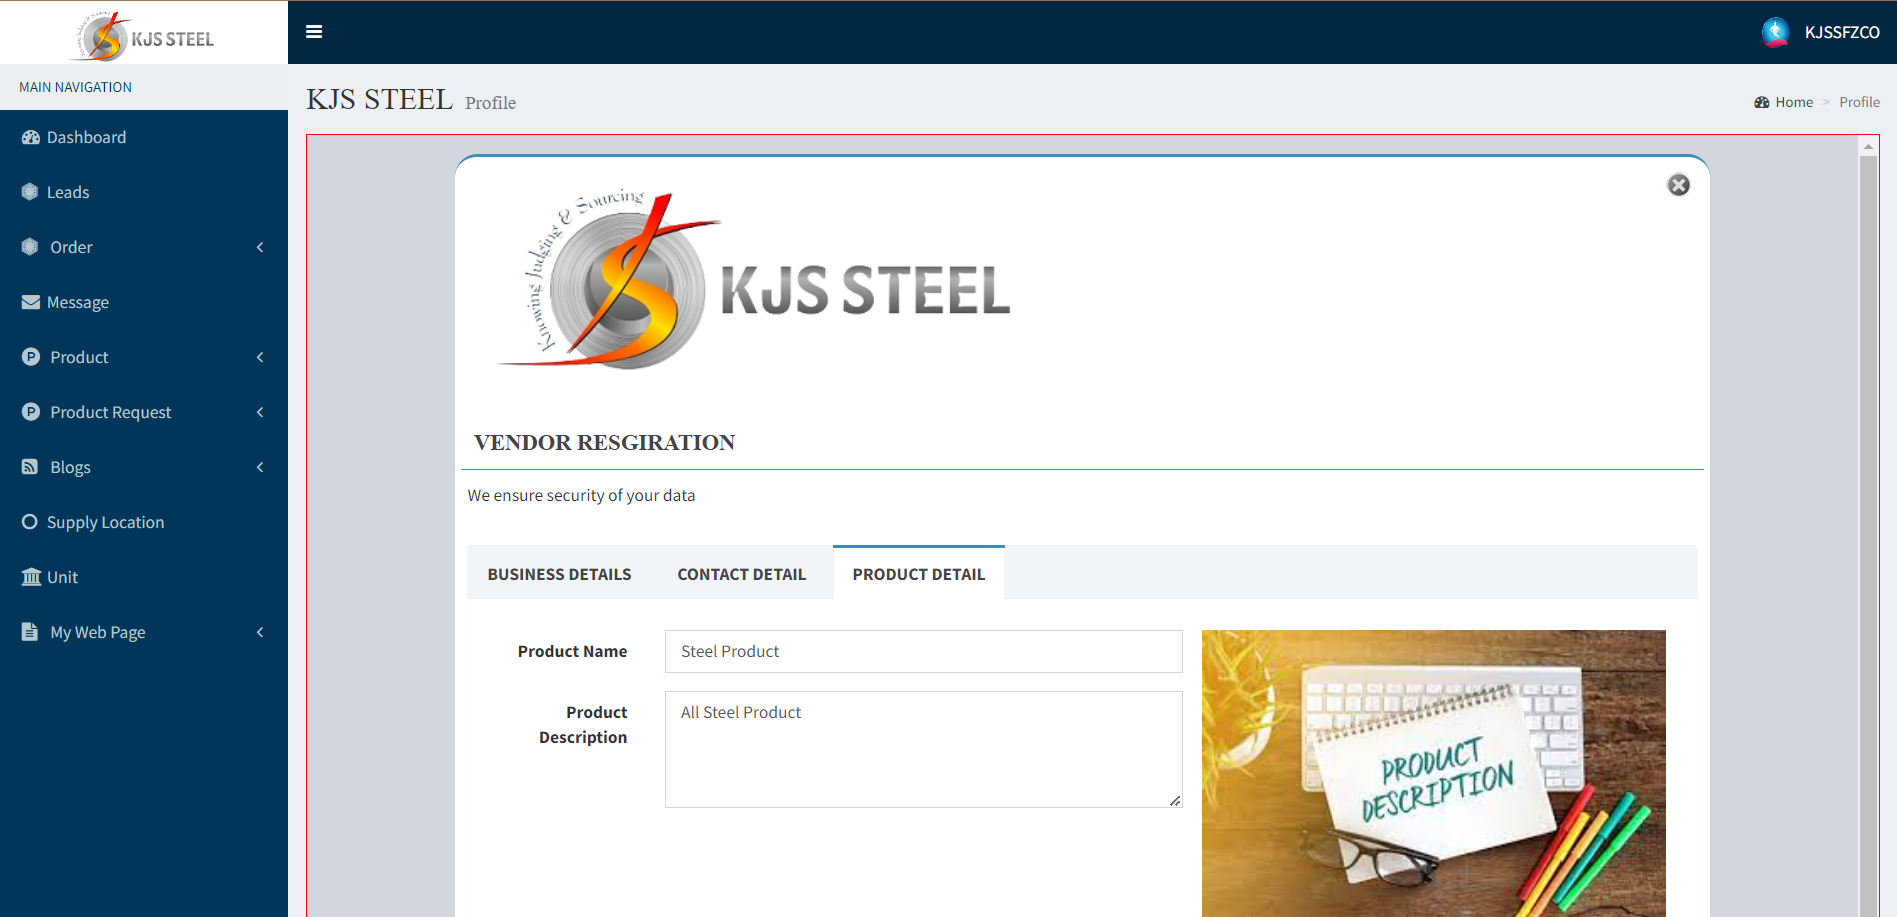Click the Profile breadcrumb
Viewport: 1897px width, 917px height.
tap(1859, 102)
